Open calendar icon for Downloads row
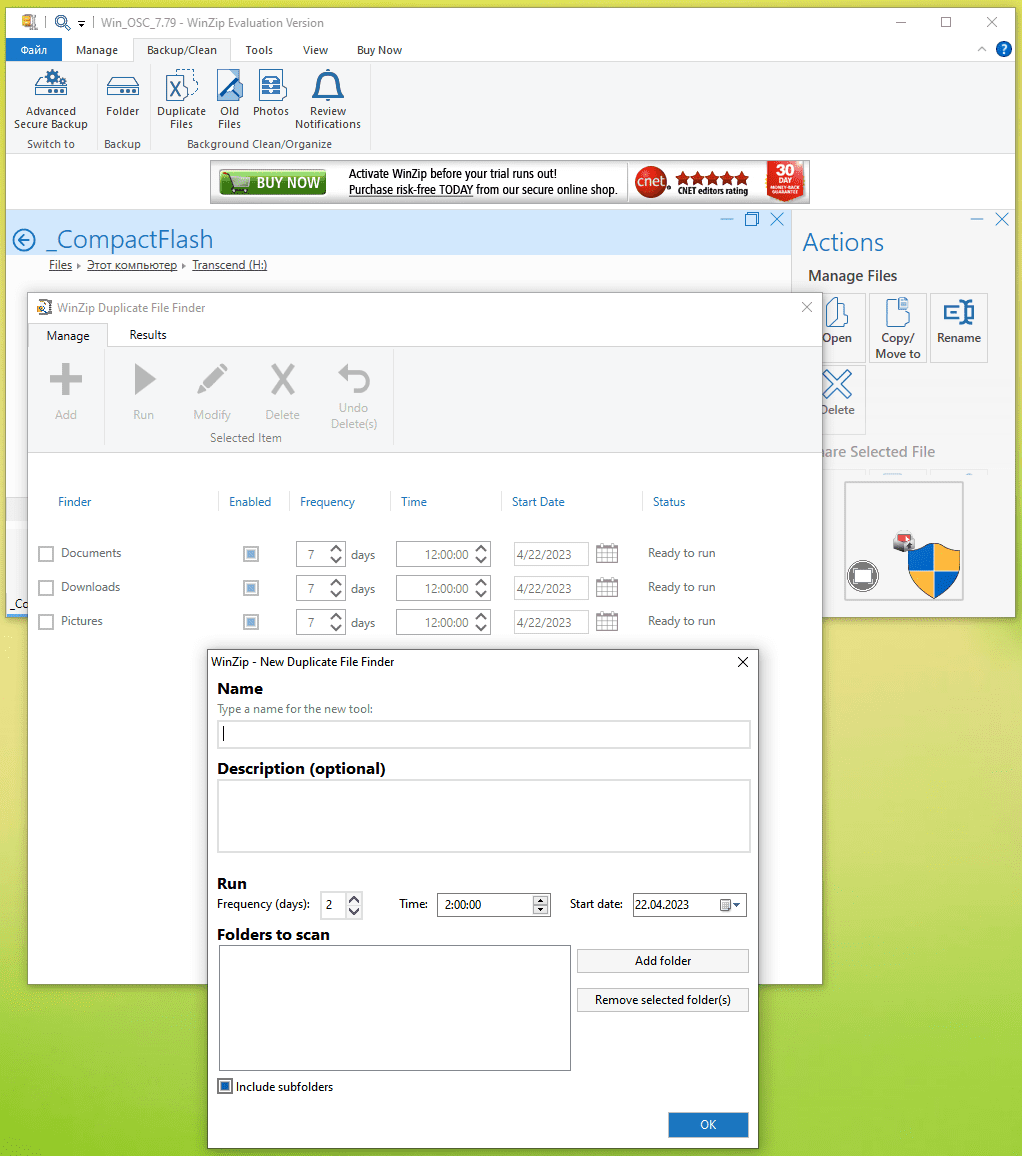Viewport: 1022px width, 1156px height. click(607, 588)
